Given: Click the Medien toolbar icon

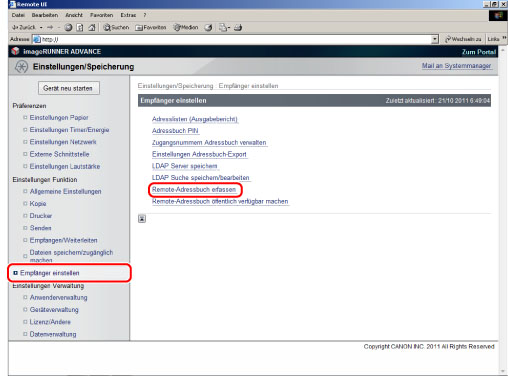Looking at the screenshot, I should tap(186, 28).
